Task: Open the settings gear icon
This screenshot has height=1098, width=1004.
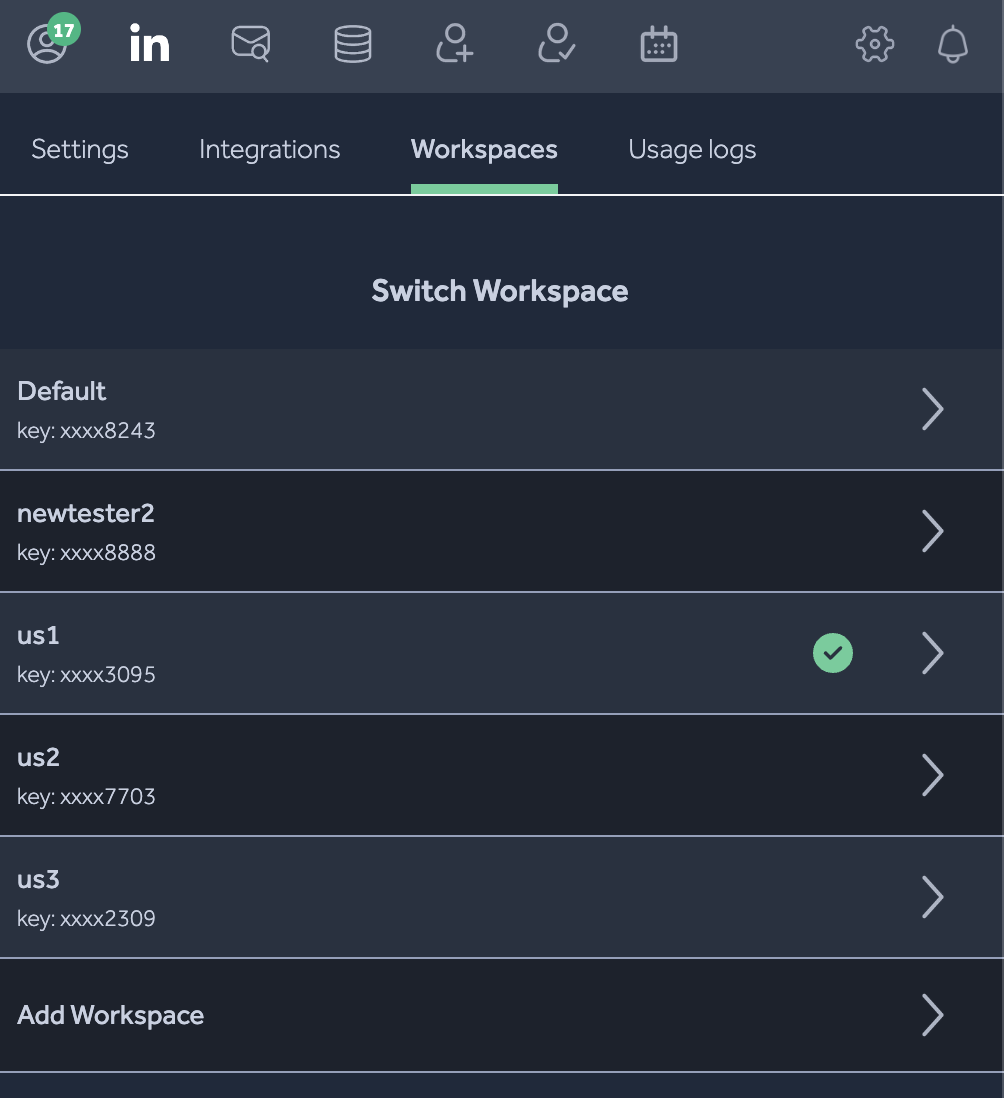Action: (x=874, y=45)
